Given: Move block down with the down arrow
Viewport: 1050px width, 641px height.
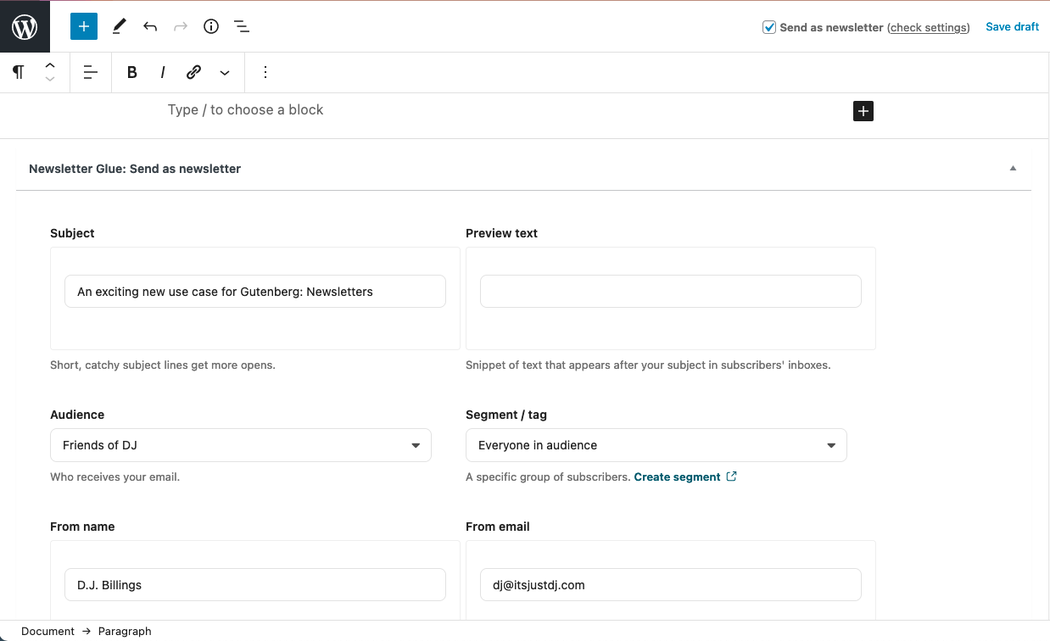Looking at the screenshot, I should [50, 79].
